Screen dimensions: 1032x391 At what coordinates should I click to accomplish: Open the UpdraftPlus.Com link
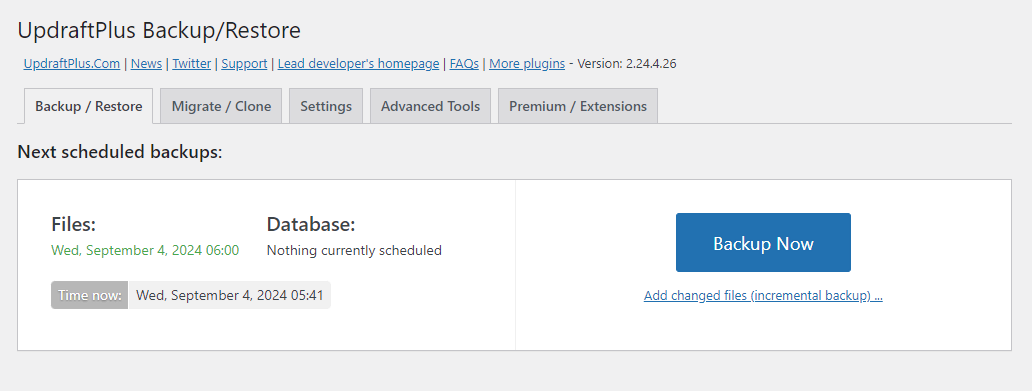click(72, 64)
